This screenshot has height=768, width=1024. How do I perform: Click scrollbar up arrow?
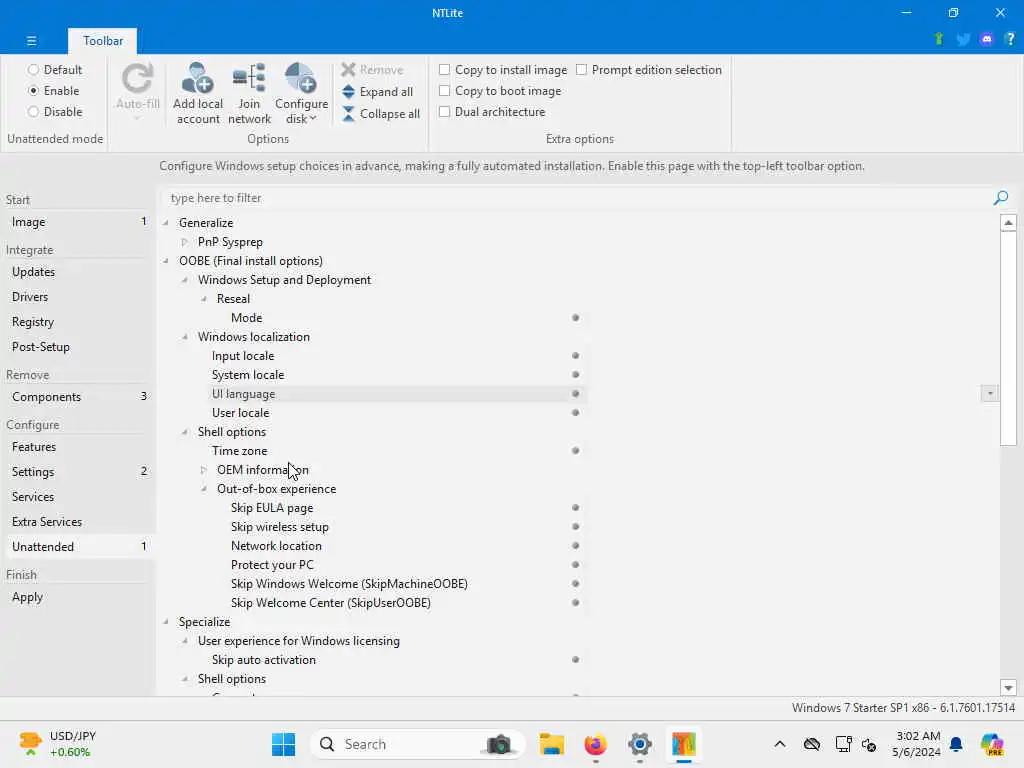point(1008,223)
